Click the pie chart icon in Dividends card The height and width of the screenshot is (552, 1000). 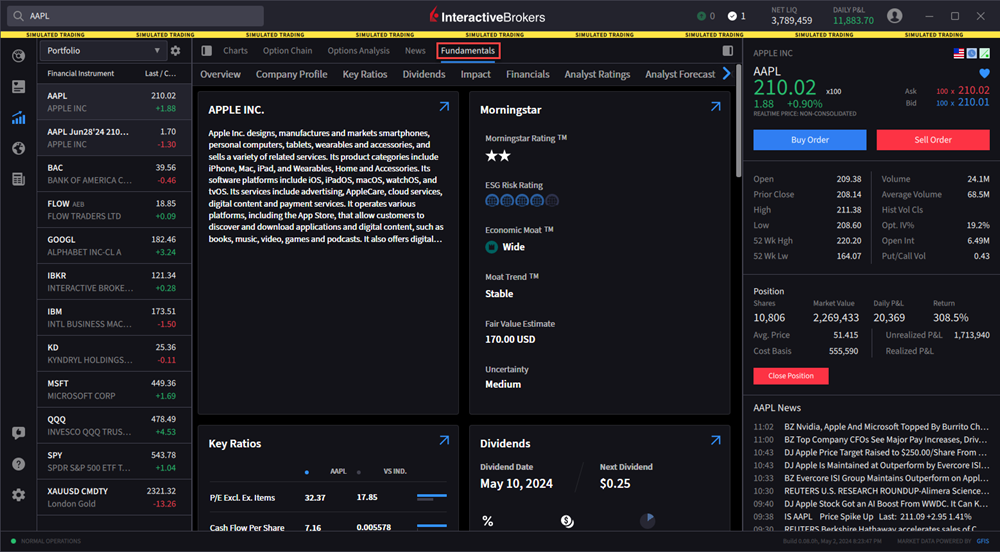tap(647, 521)
